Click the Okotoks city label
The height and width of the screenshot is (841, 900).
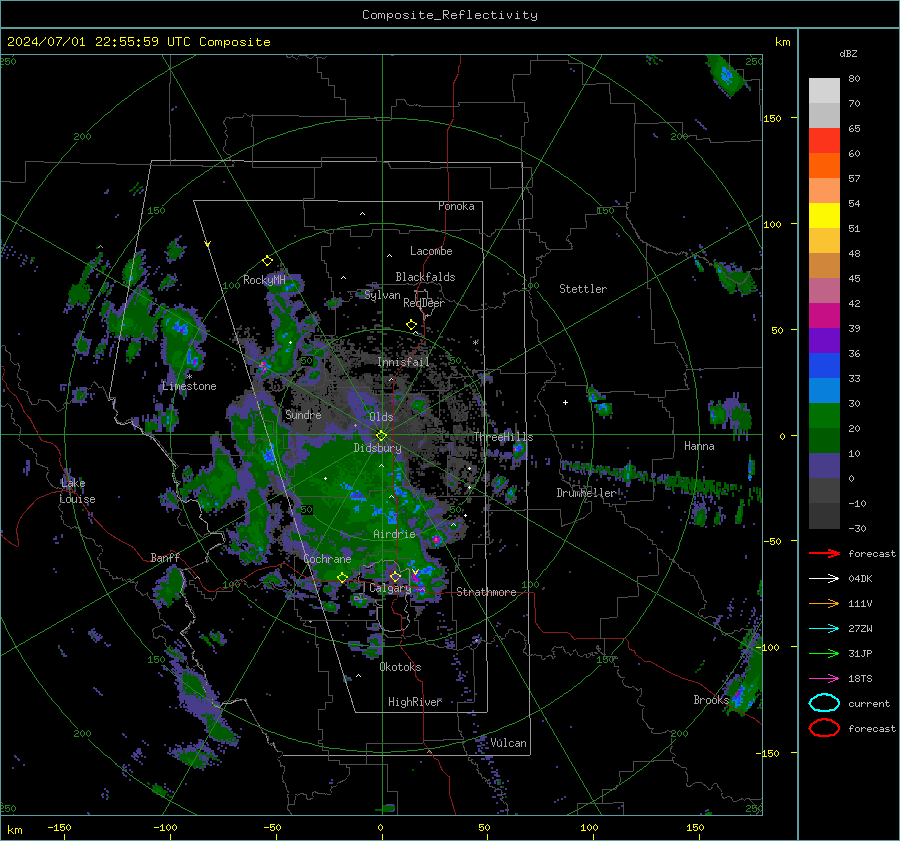coord(400,667)
